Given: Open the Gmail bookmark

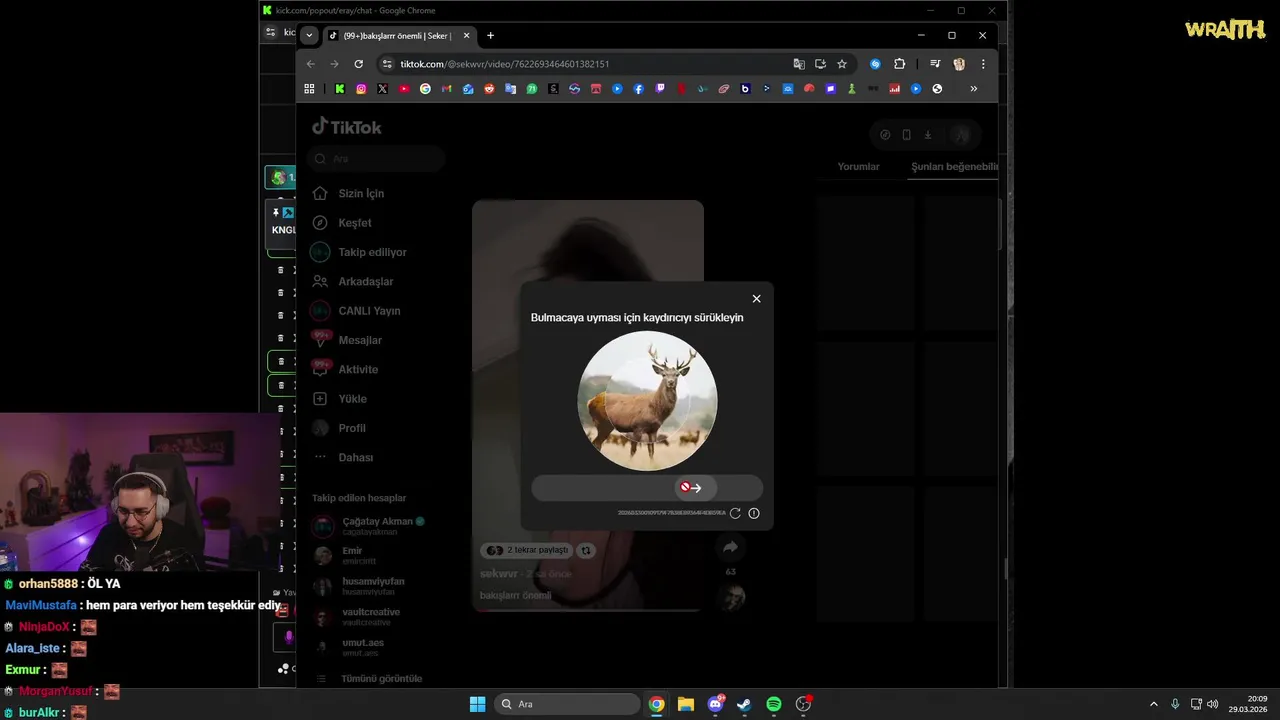Looking at the screenshot, I should (x=446, y=89).
